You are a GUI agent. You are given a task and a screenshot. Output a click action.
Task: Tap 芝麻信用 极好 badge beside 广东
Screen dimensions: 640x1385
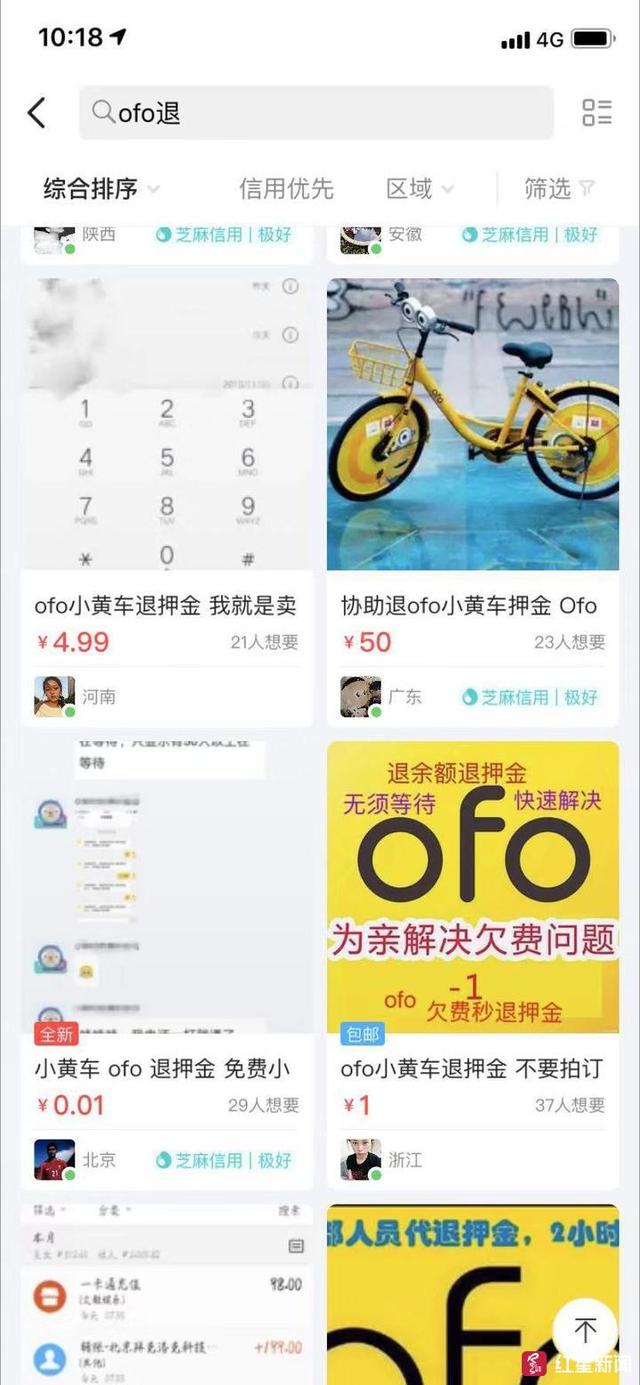[530, 697]
